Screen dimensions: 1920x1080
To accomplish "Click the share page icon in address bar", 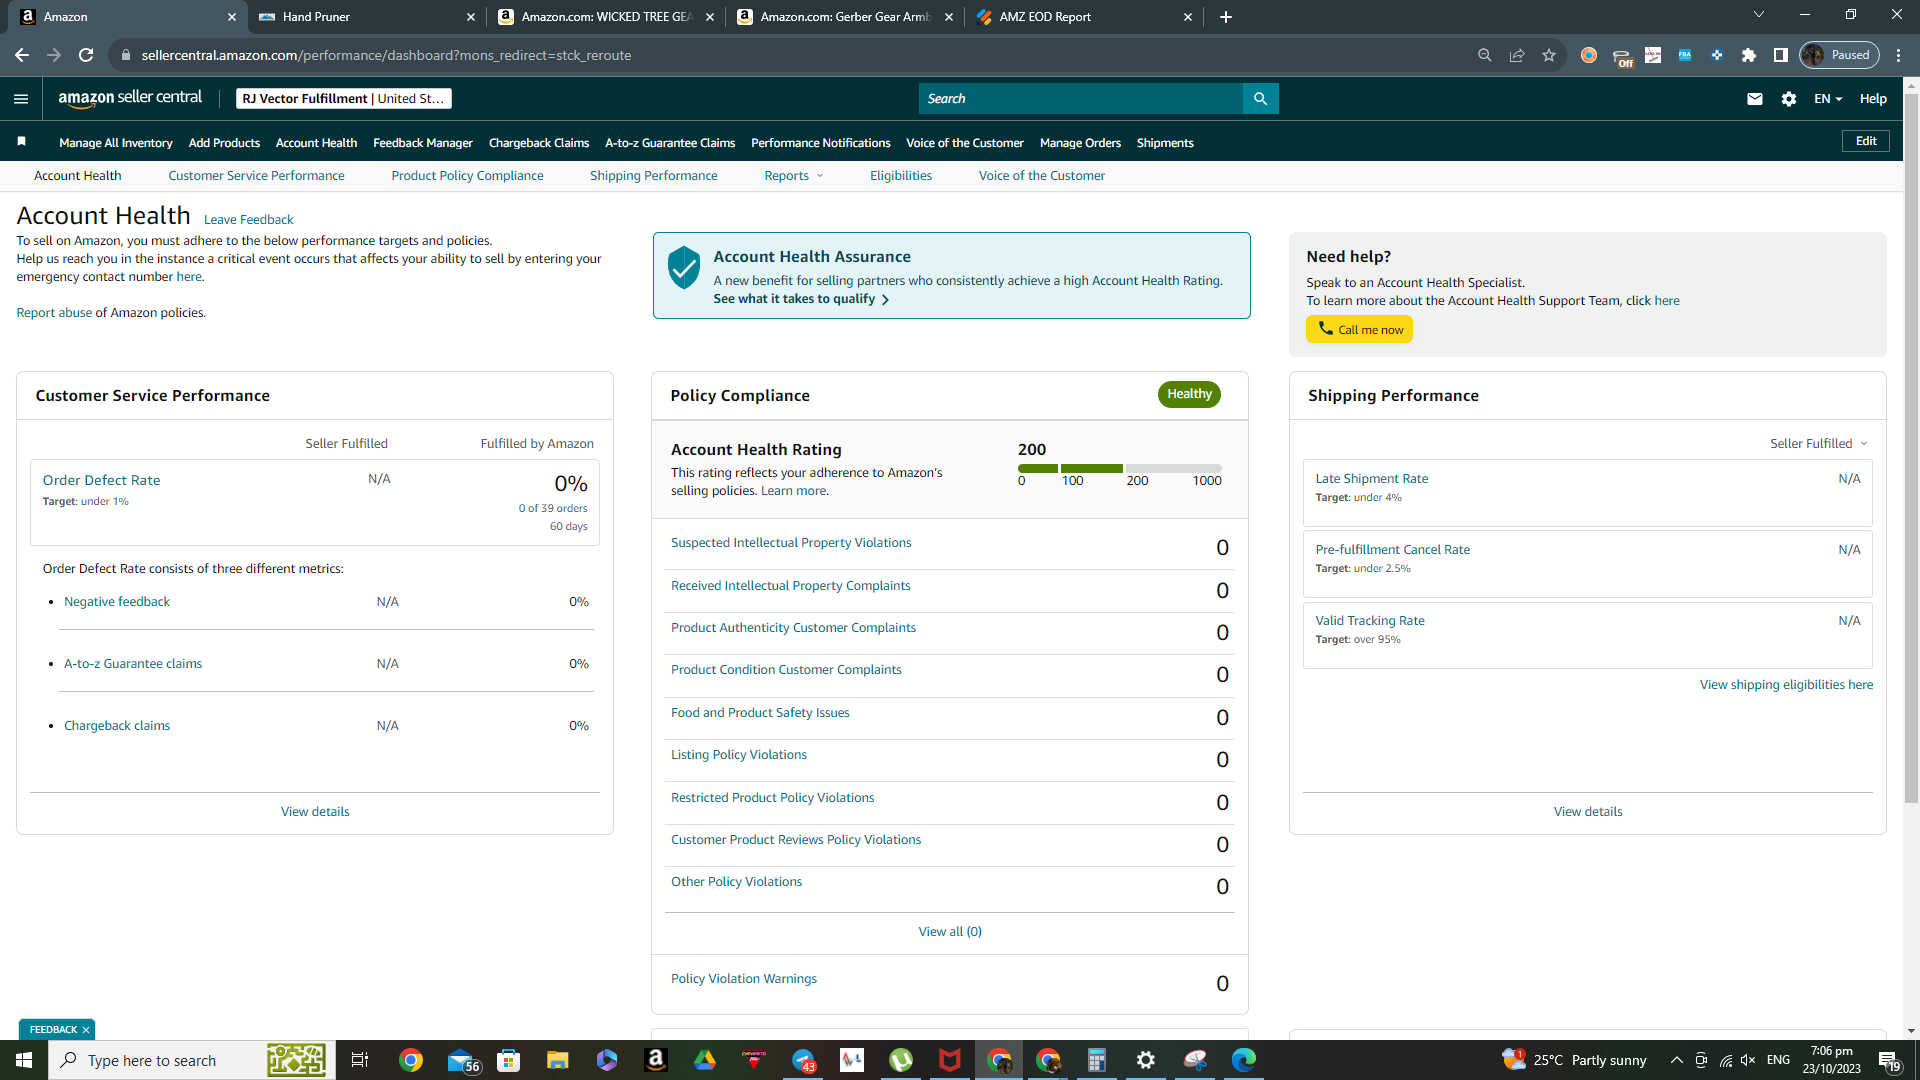I will pos(1517,55).
